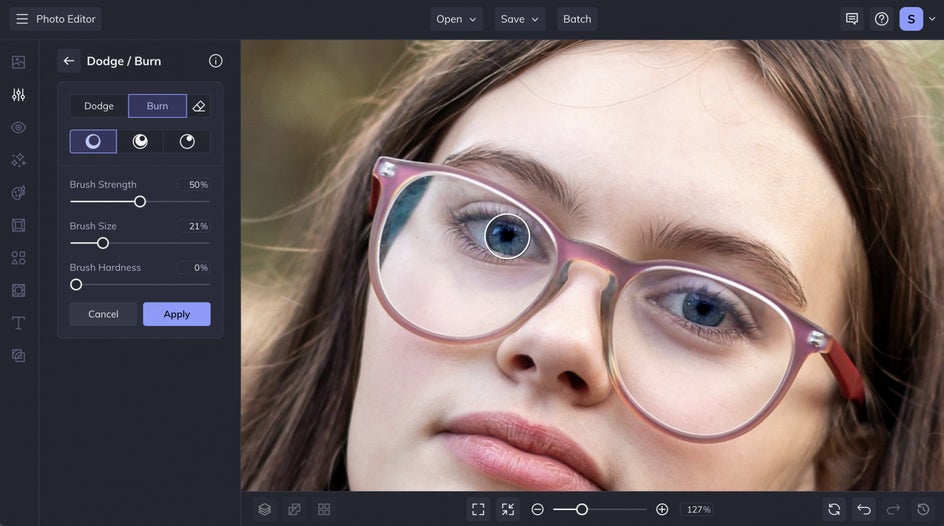Click Cancel in Dodge / Burn panel
The width and height of the screenshot is (944, 526).
point(103,314)
